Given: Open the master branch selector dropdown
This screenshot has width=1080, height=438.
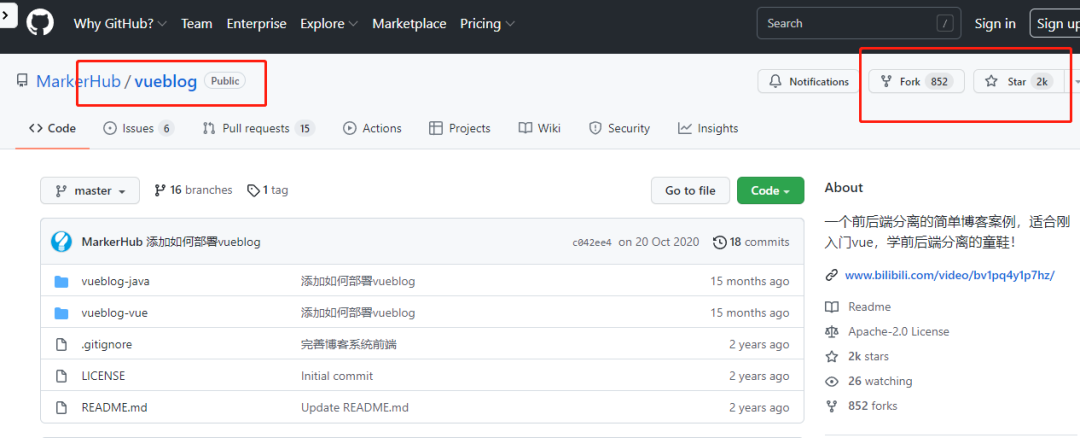Looking at the screenshot, I should pyautogui.click(x=90, y=191).
